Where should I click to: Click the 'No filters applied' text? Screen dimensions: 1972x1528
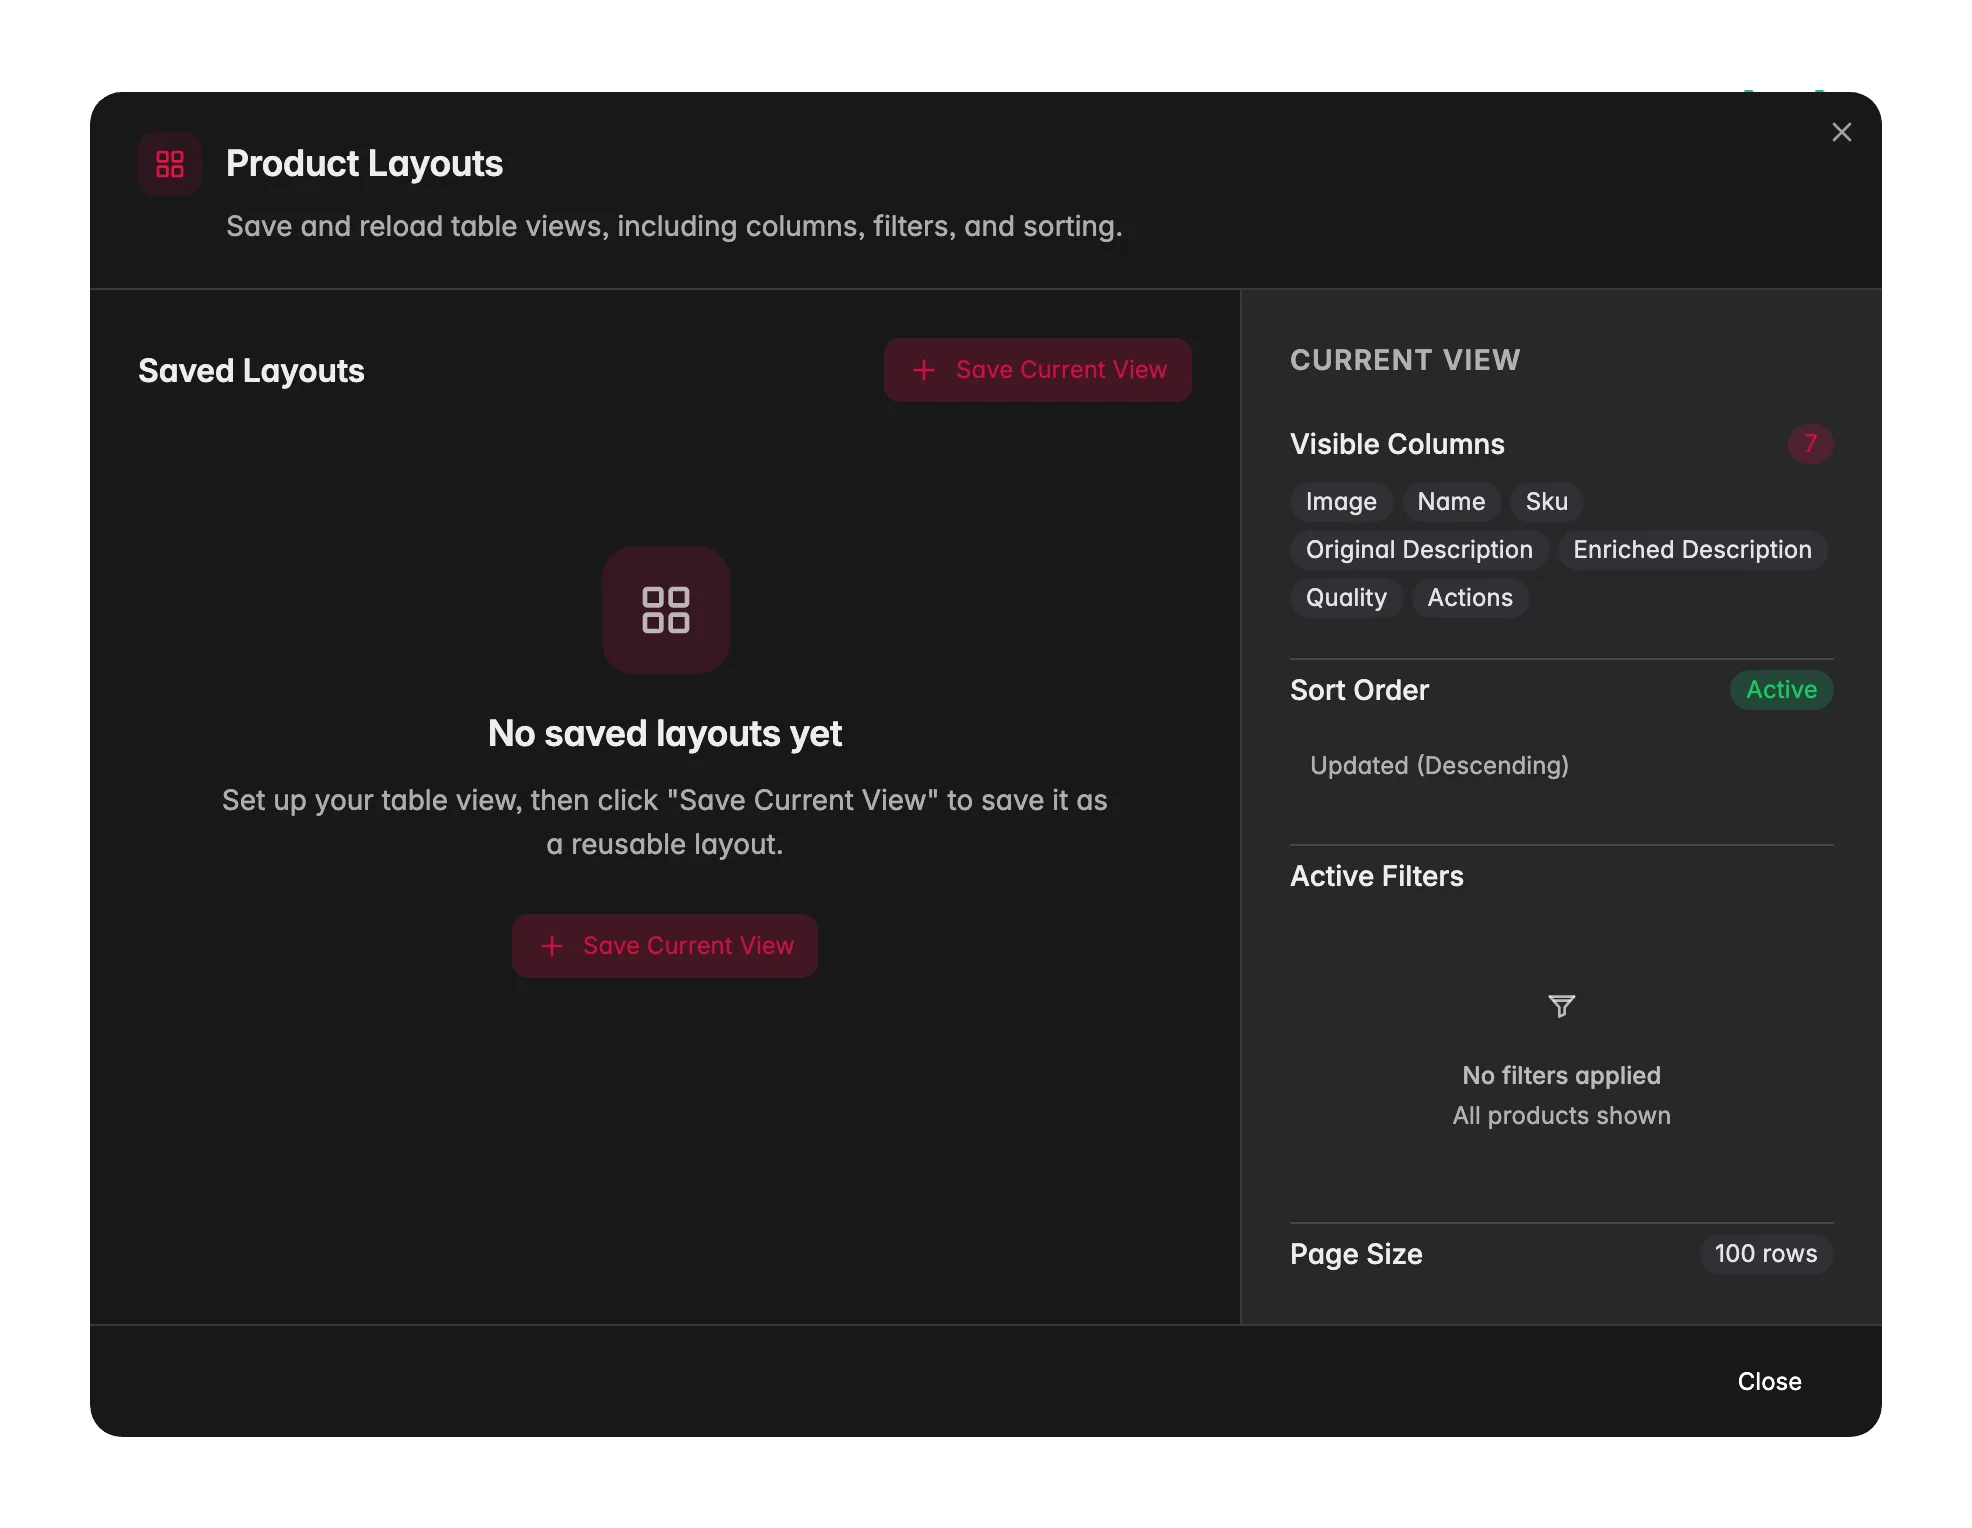[1561, 1076]
